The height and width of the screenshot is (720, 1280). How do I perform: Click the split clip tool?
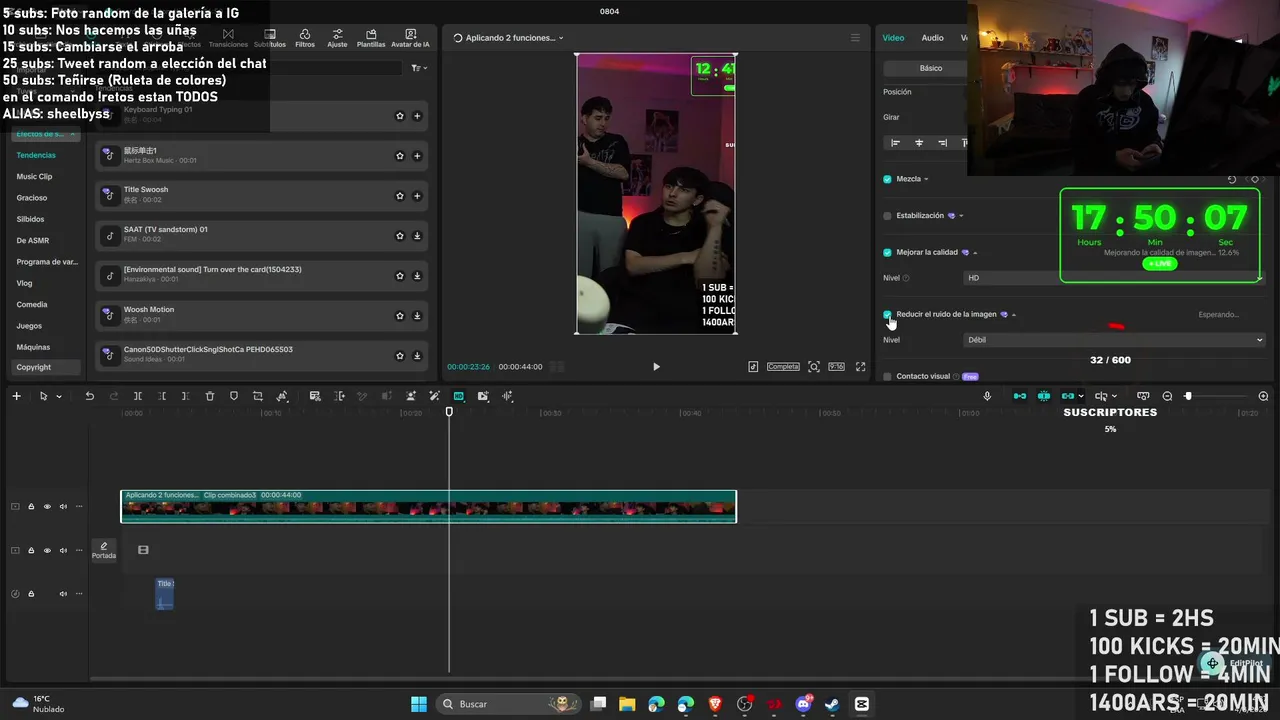(x=138, y=396)
